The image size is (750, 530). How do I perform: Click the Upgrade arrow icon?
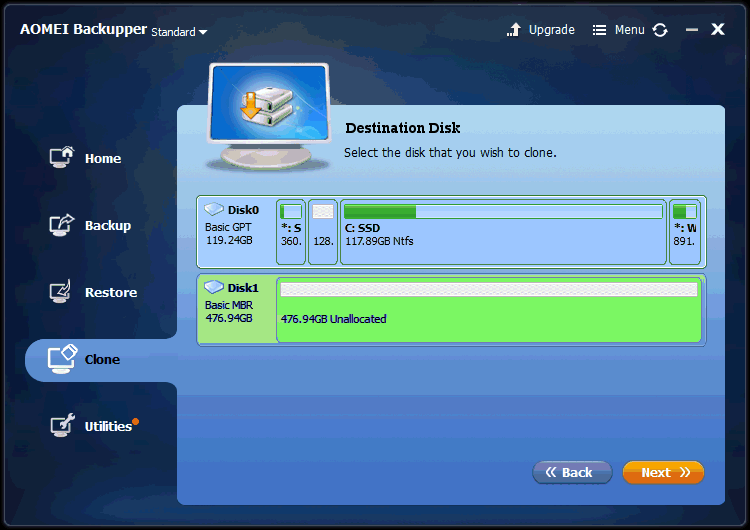pyautogui.click(x=514, y=30)
